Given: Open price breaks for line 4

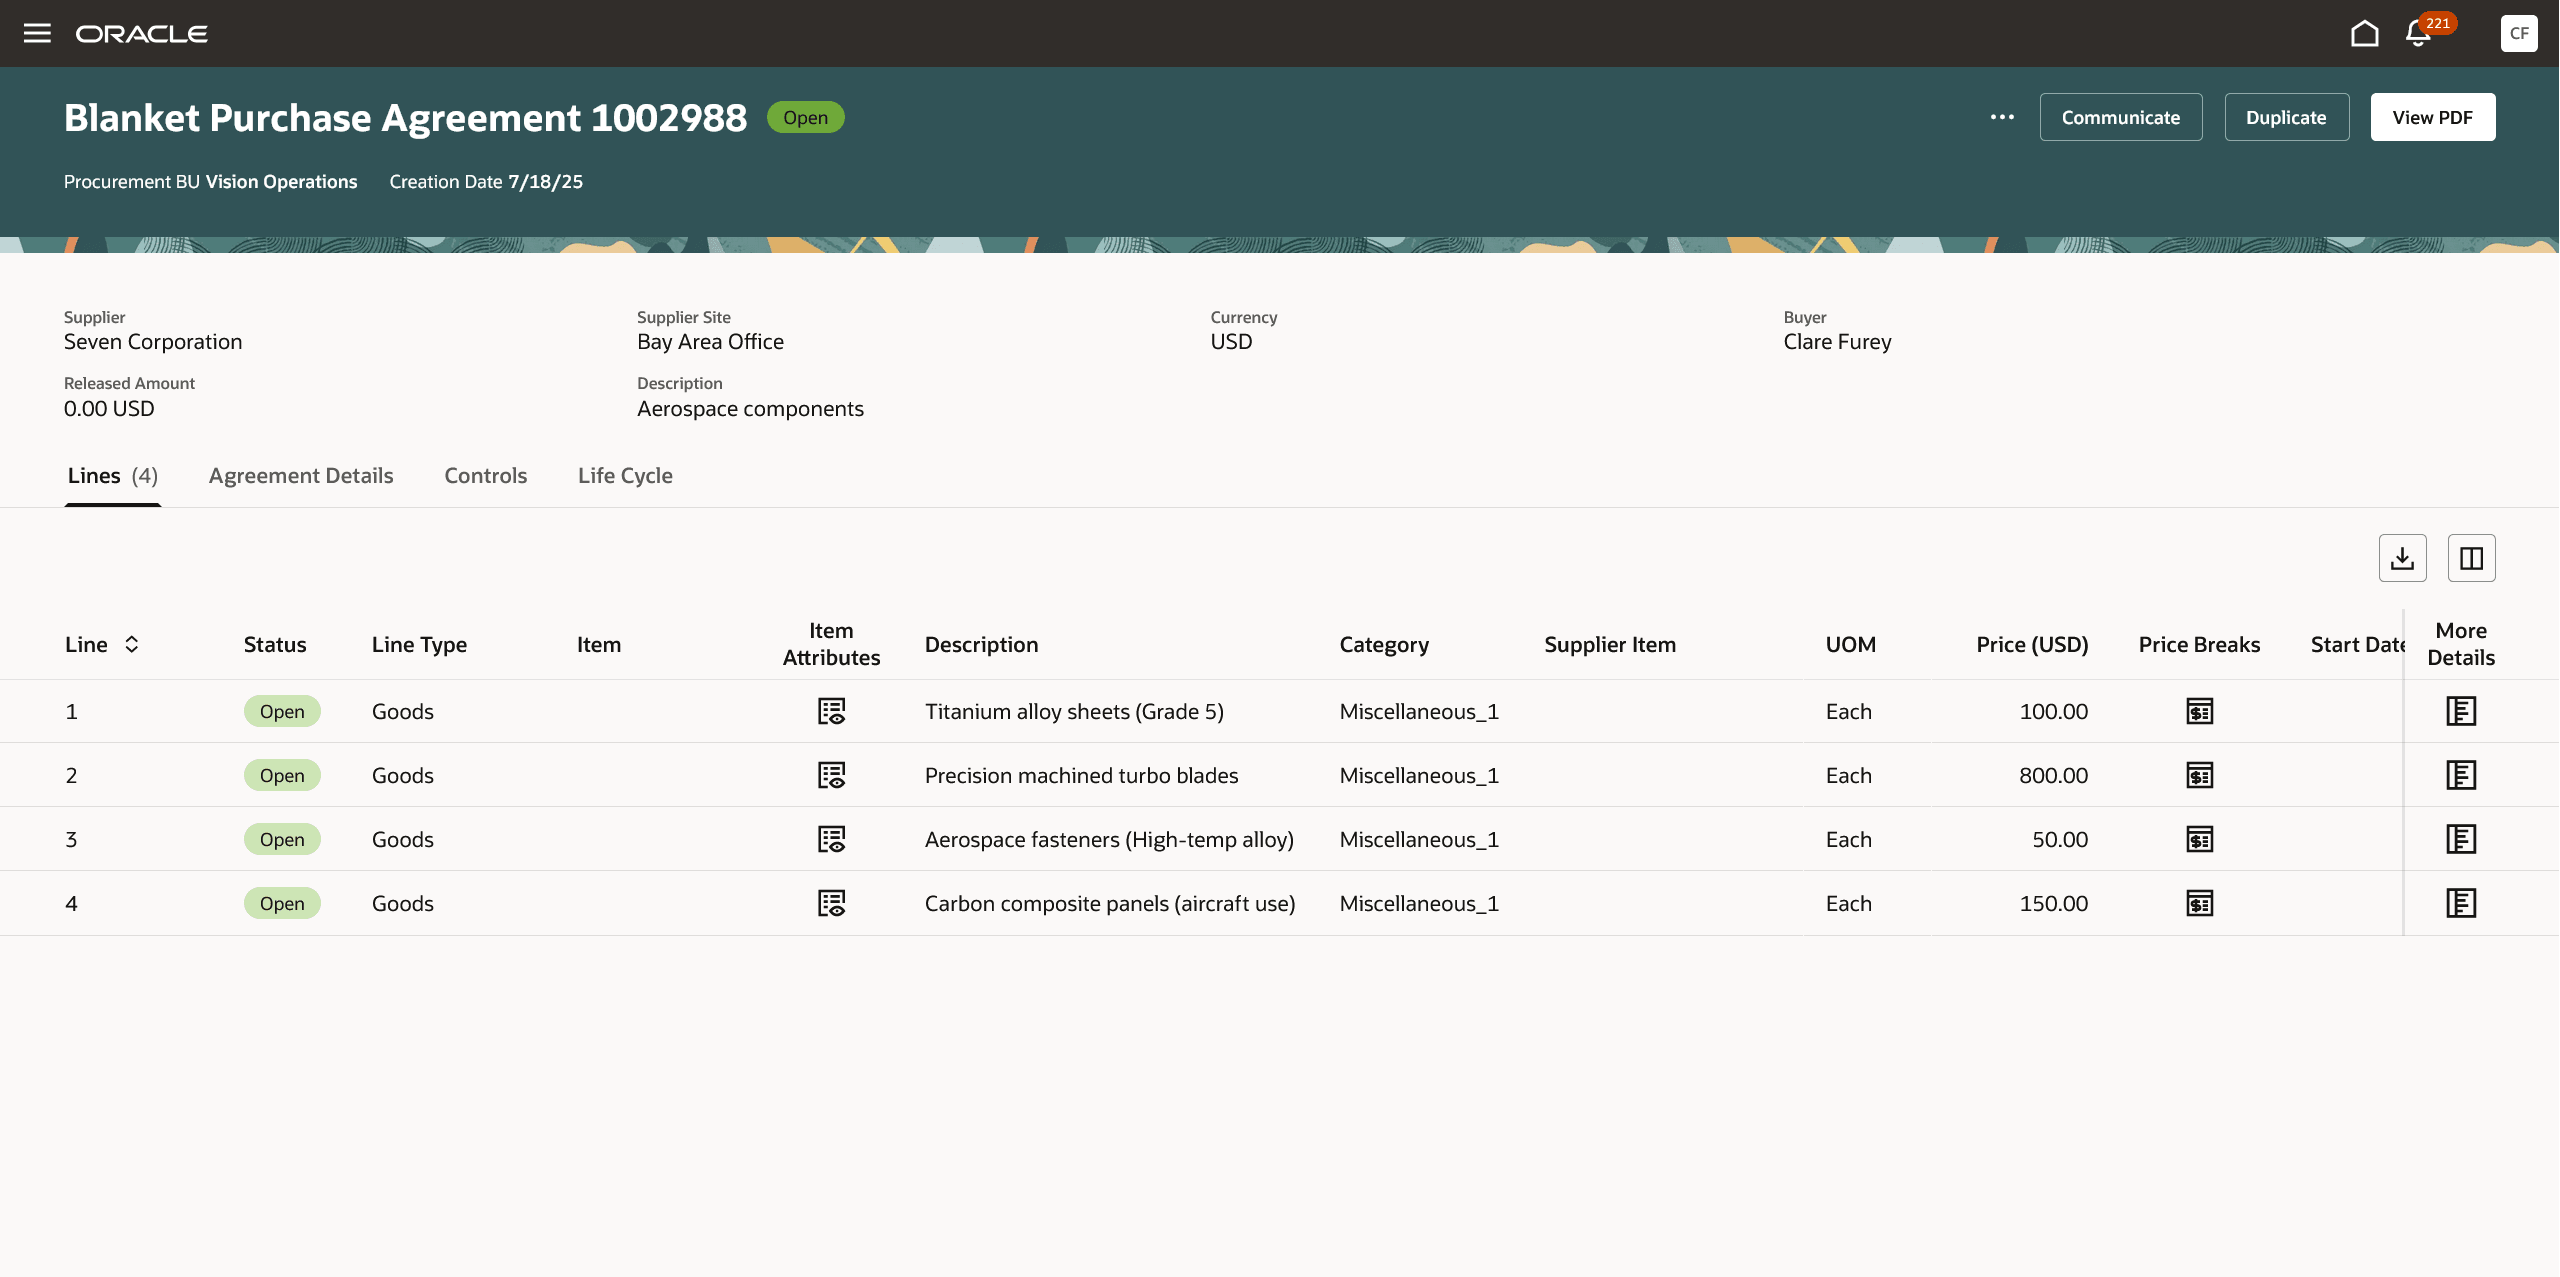Looking at the screenshot, I should 2199,903.
